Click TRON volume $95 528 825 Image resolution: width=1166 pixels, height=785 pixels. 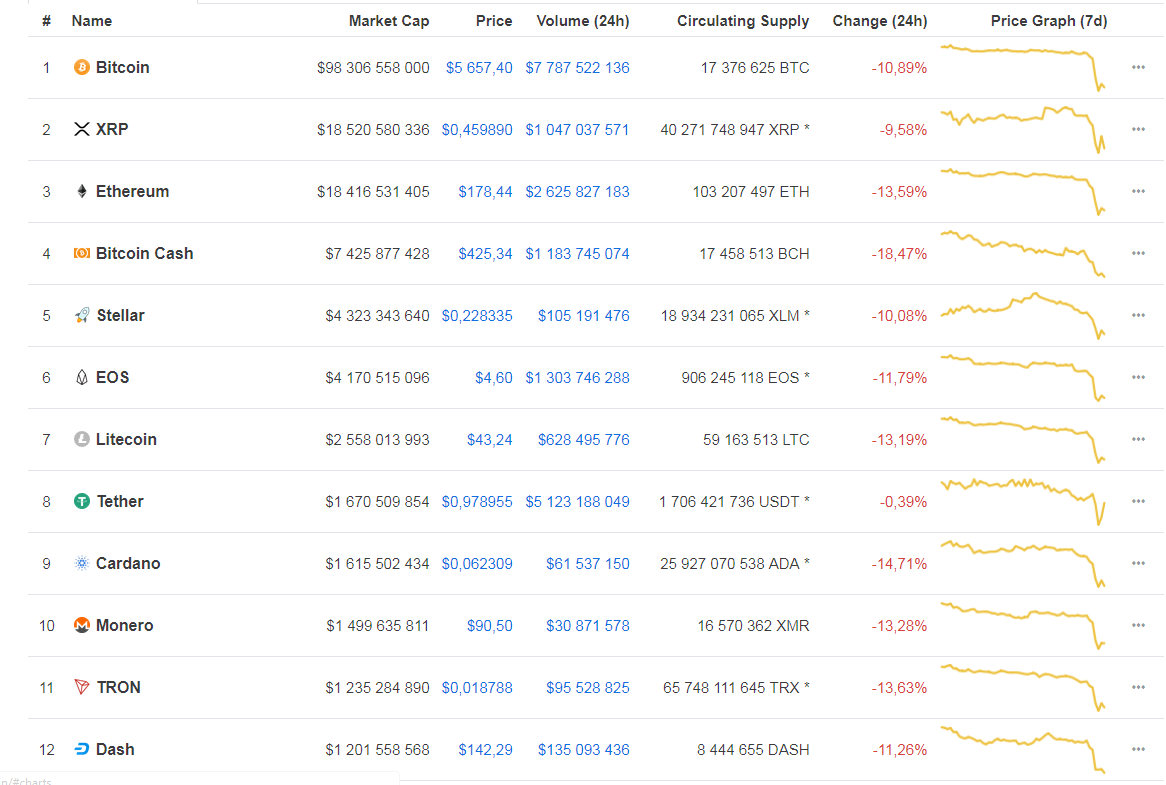coord(587,688)
